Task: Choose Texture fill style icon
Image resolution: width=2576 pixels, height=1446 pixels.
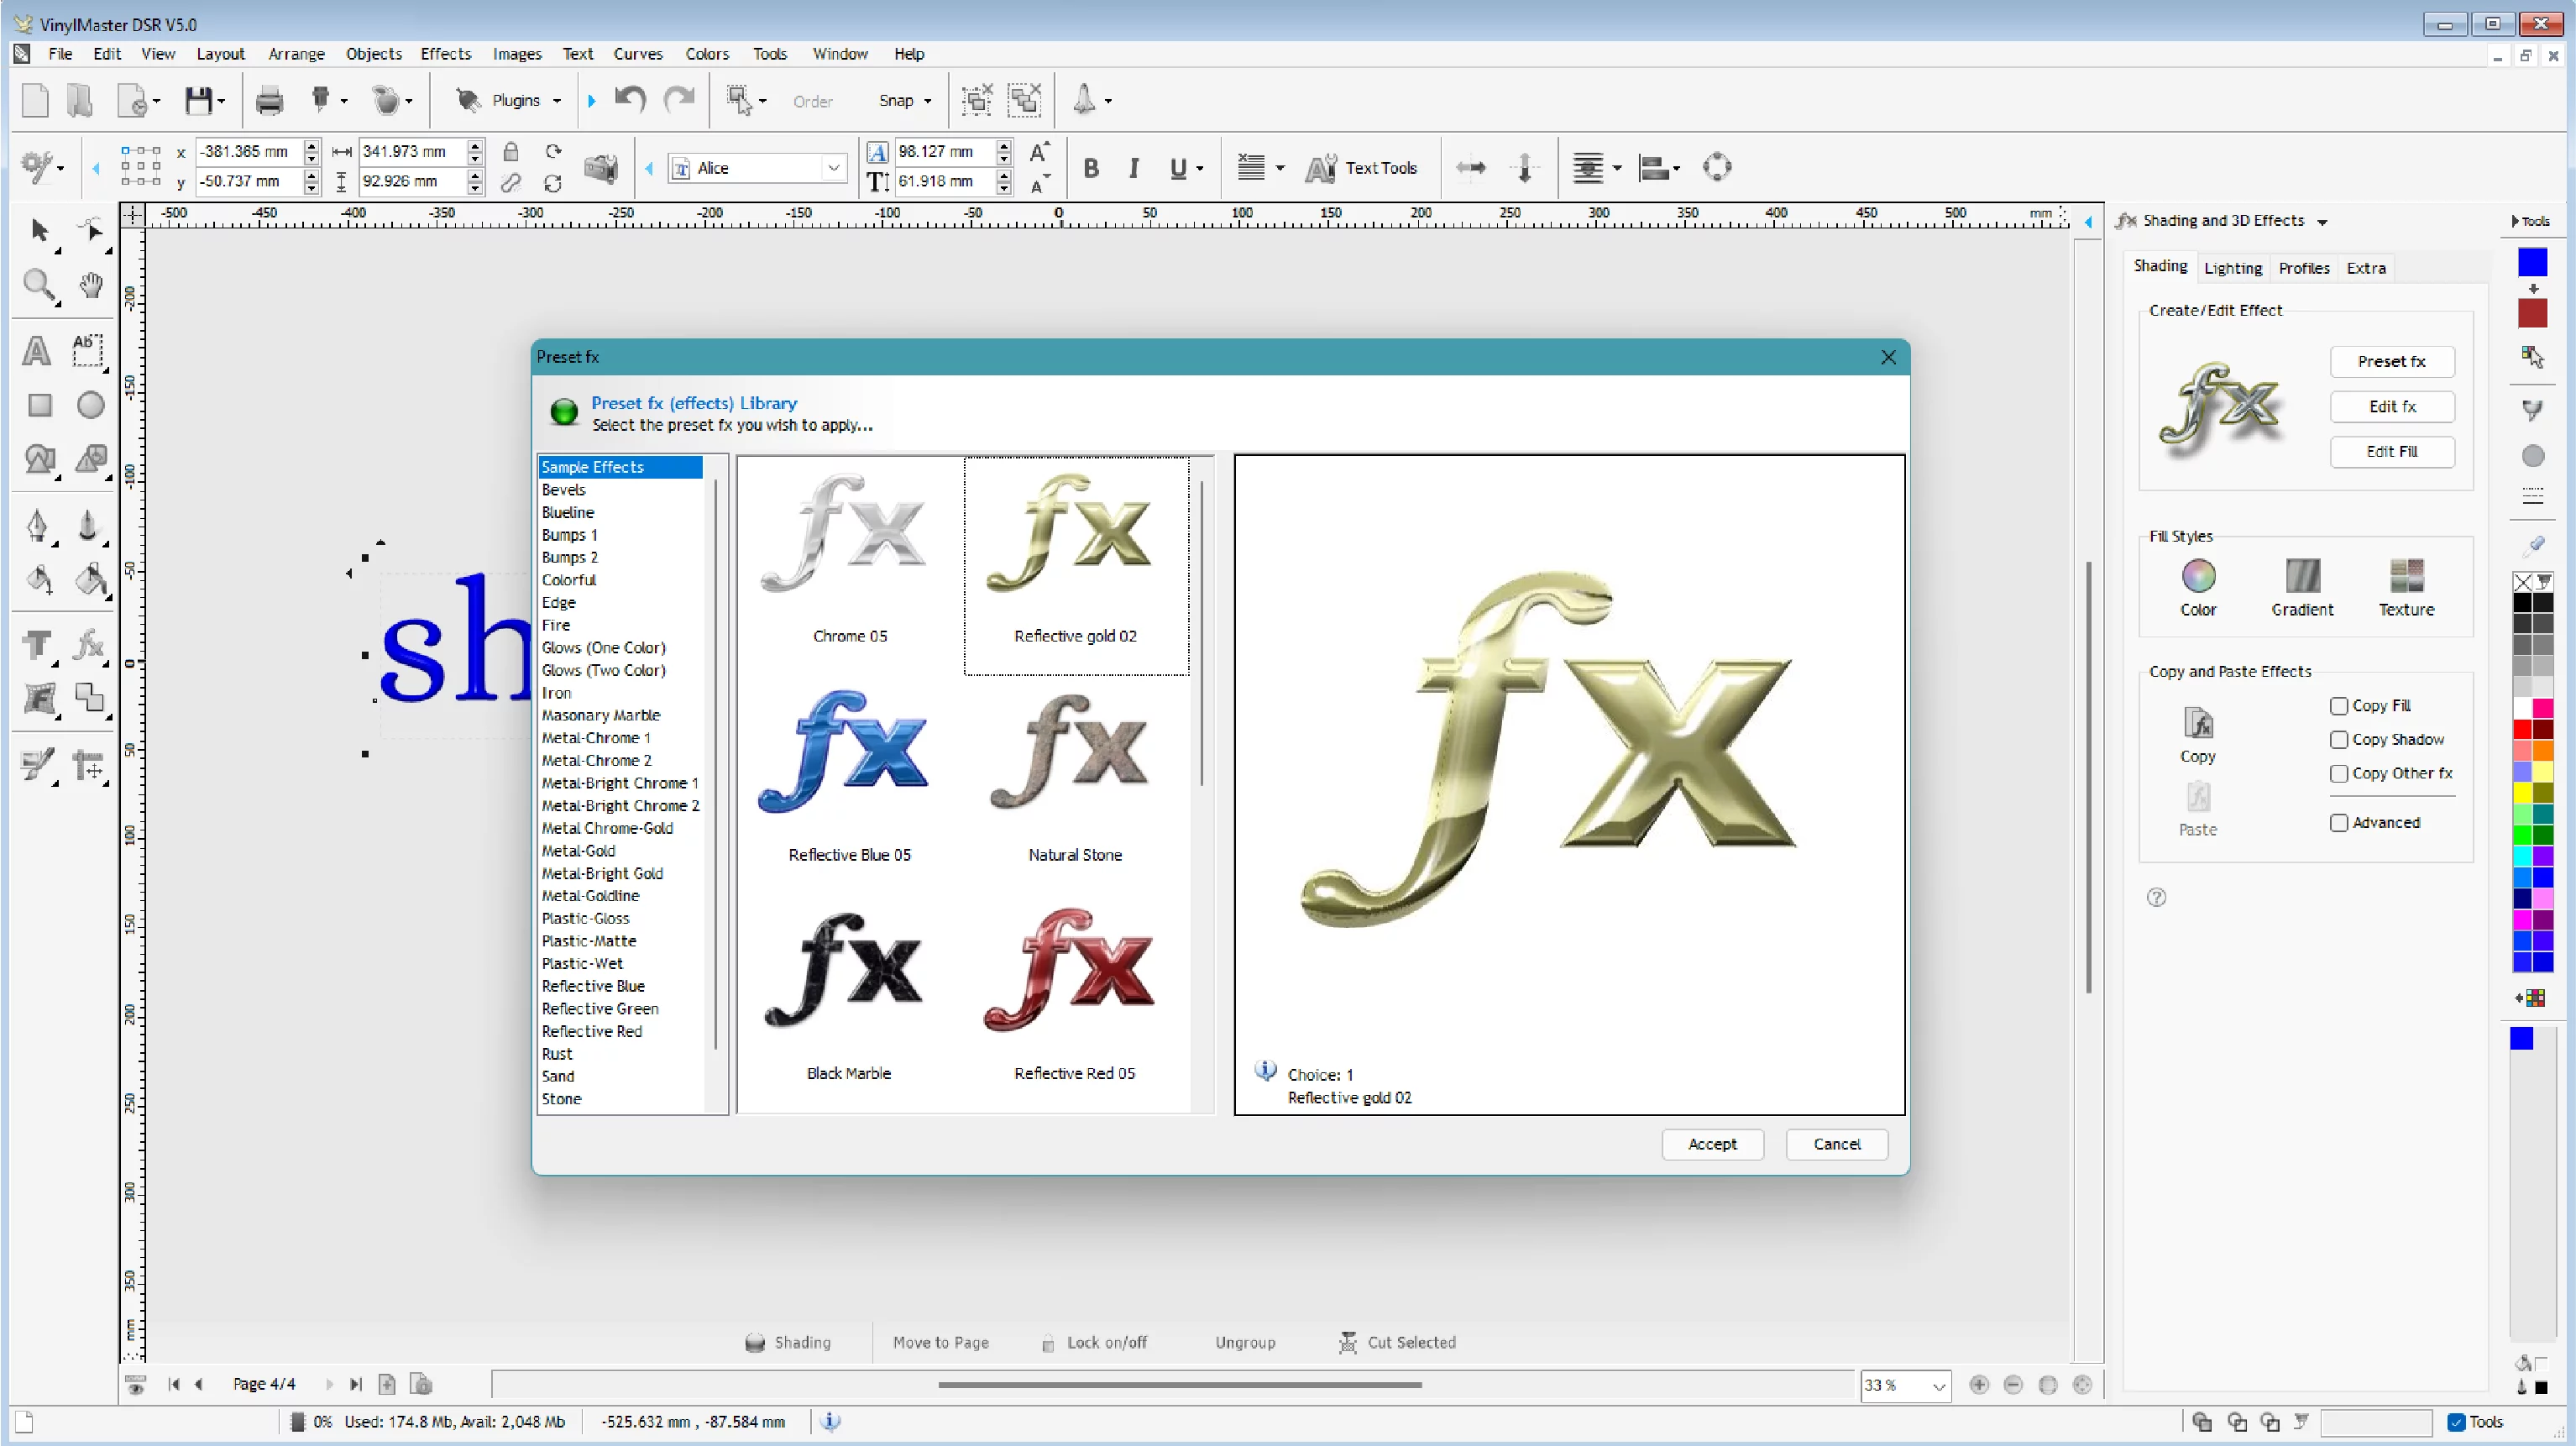Action: click(2406, 576)
